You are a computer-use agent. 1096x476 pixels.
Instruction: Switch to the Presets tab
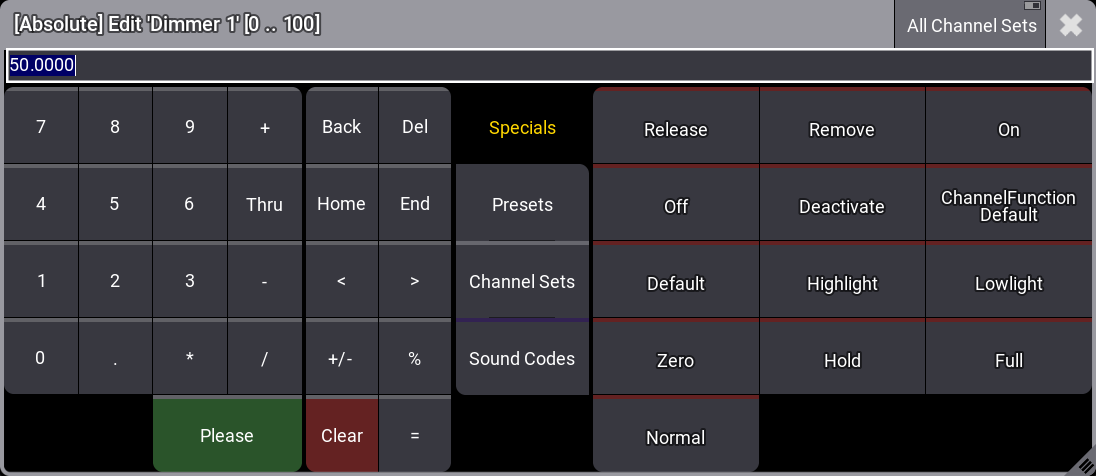pyautogui.click(x=522, y=205)
